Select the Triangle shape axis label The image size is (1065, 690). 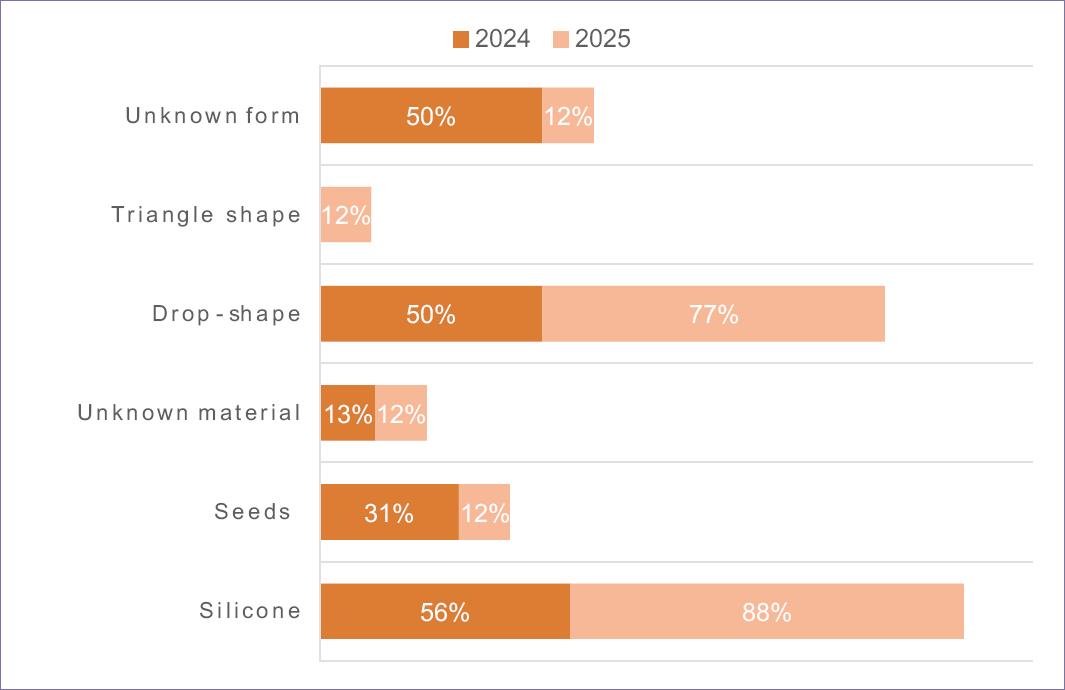click(206, 215)
